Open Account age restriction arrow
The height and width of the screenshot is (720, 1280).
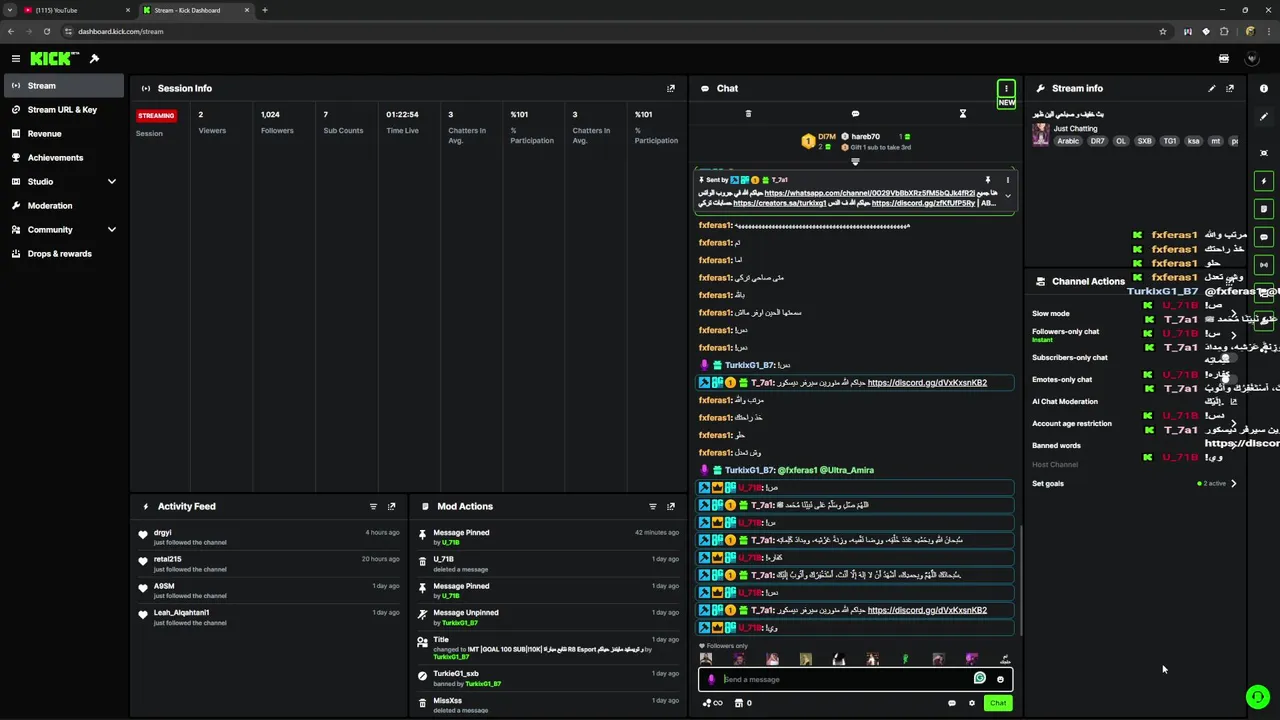1233,423
